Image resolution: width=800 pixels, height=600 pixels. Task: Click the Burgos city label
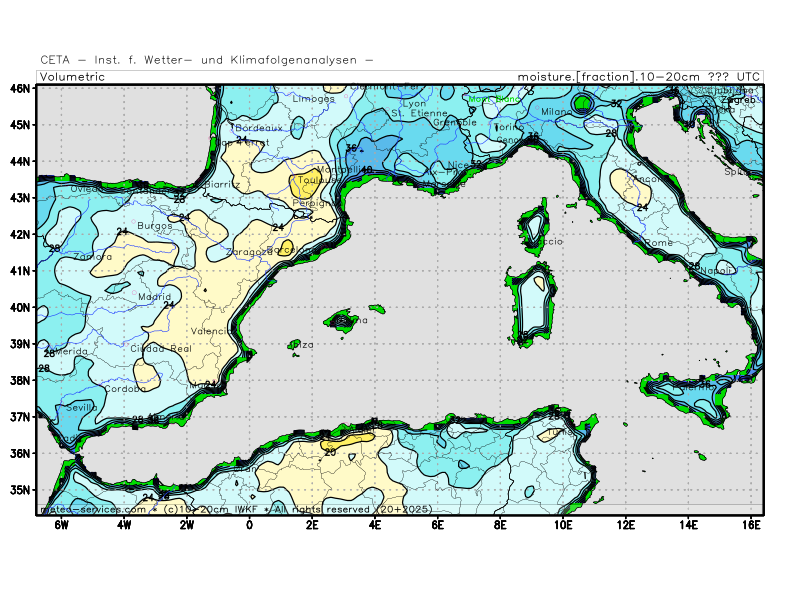[155, 226]
